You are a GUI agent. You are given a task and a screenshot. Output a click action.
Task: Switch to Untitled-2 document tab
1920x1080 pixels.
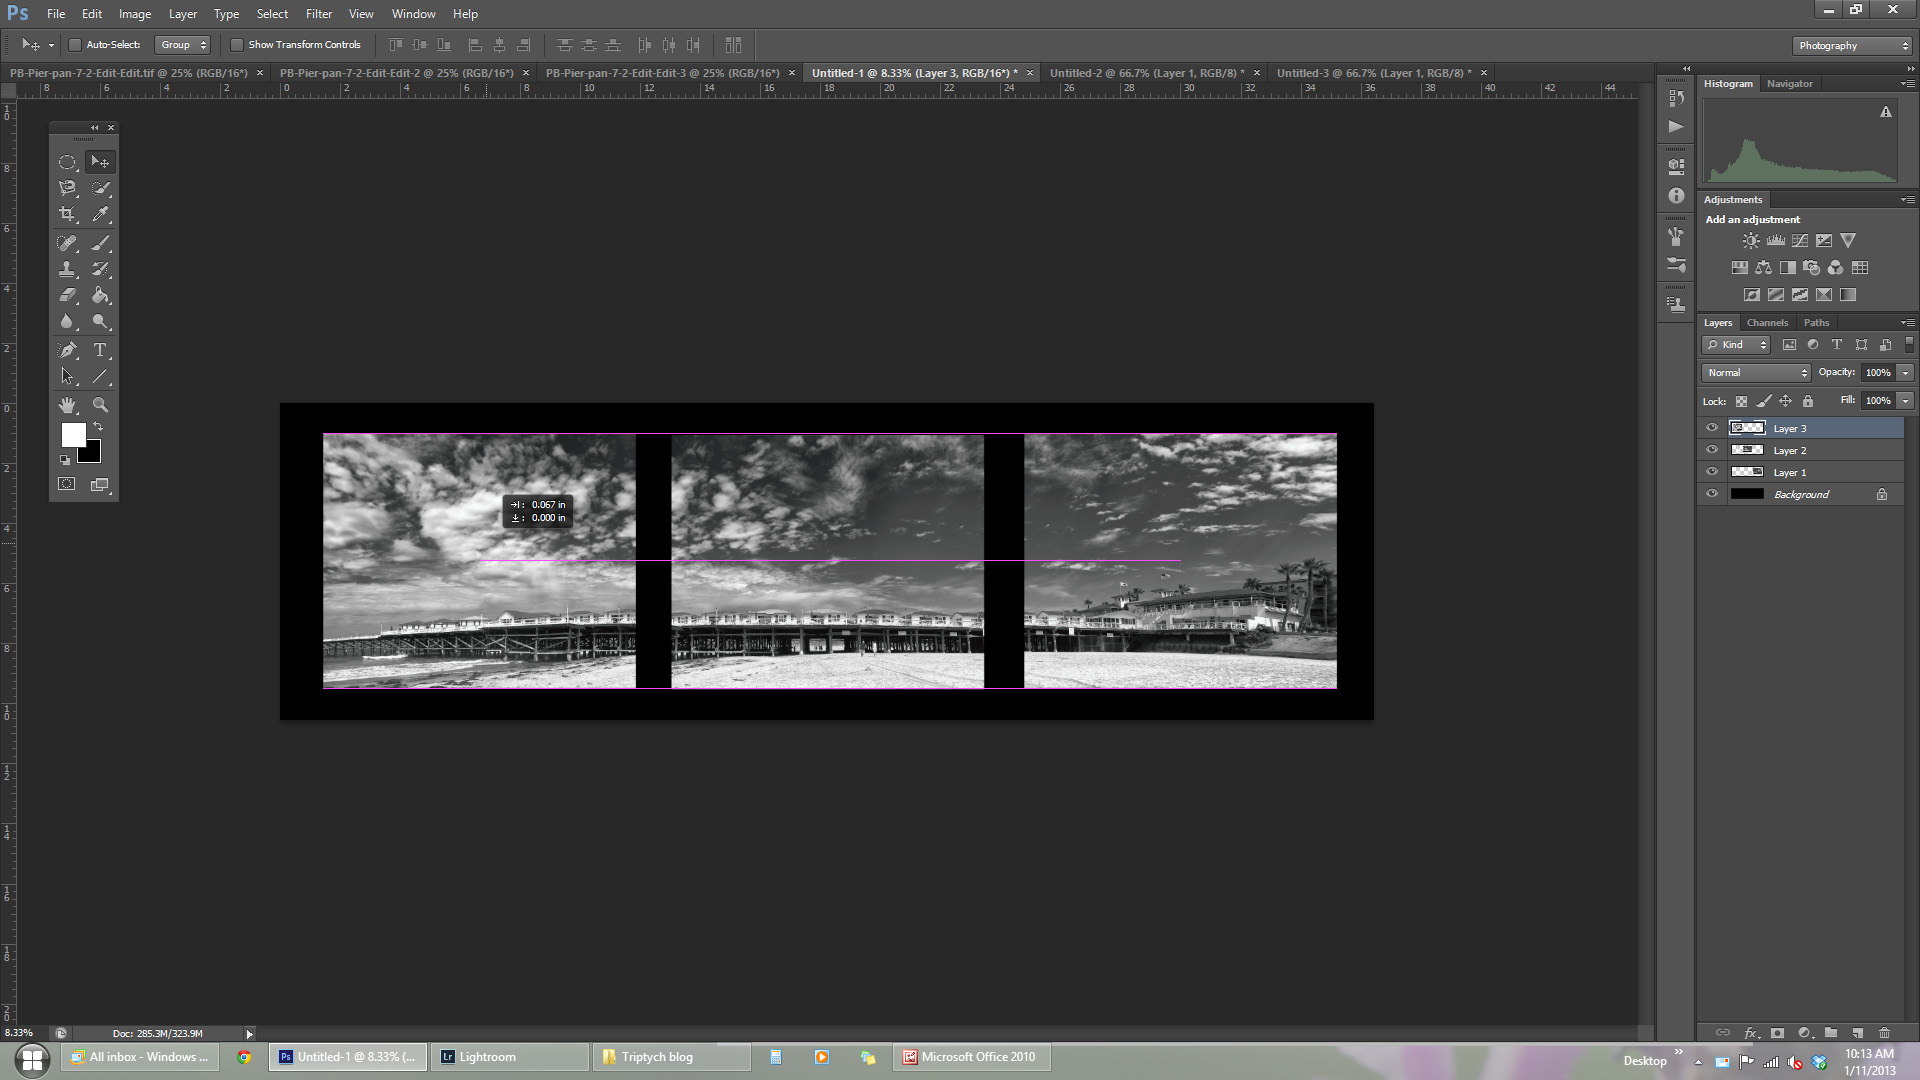point(1146,73)
